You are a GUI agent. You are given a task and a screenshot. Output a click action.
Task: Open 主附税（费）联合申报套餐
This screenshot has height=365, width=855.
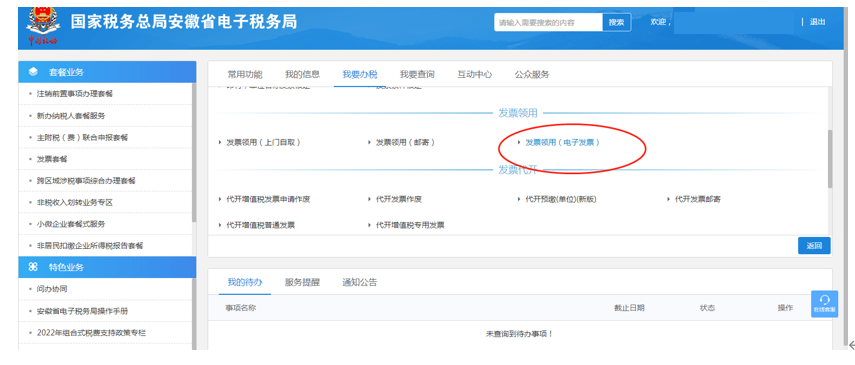82,137
